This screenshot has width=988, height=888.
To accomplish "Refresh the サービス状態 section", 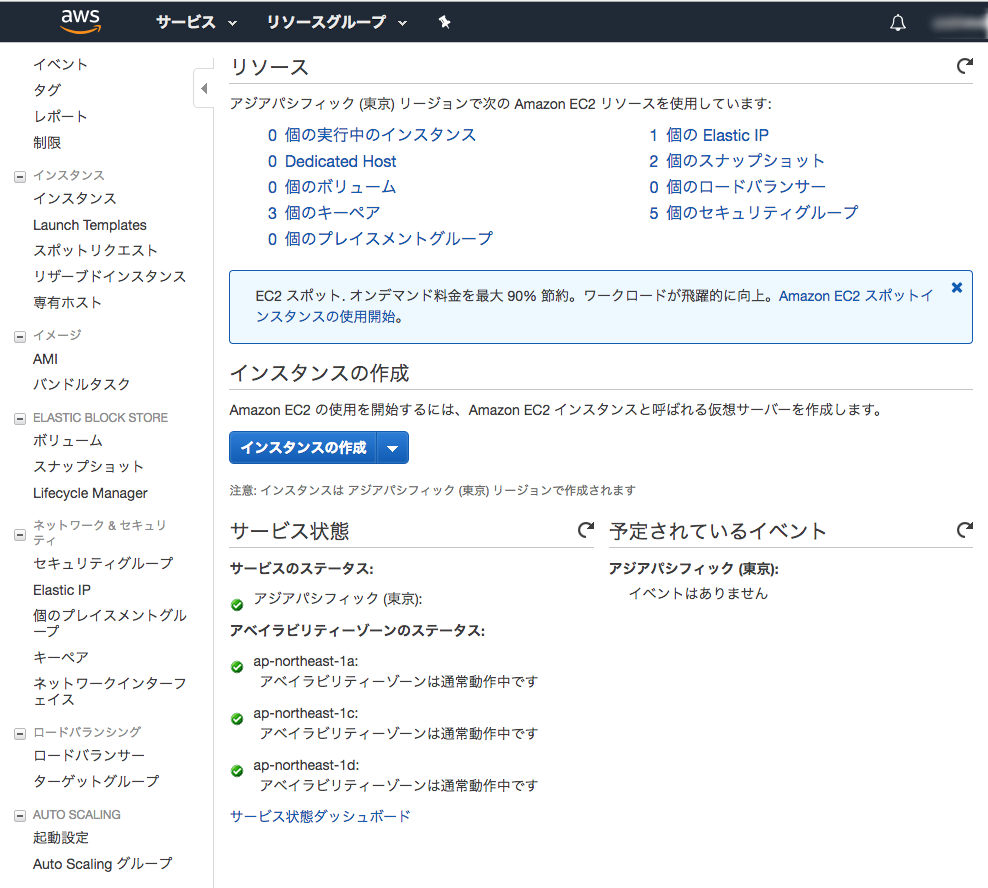I will point(586,530).
